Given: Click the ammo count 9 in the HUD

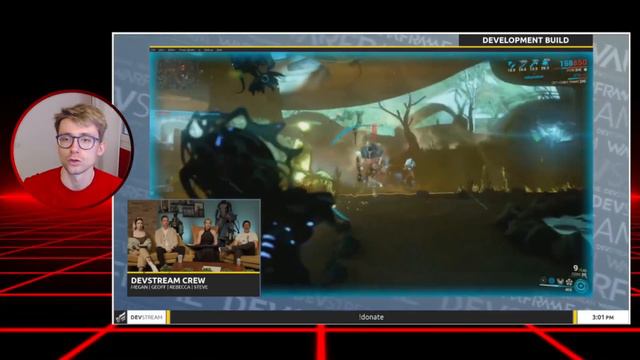Looking at the screenshot, I should [576, 268].
